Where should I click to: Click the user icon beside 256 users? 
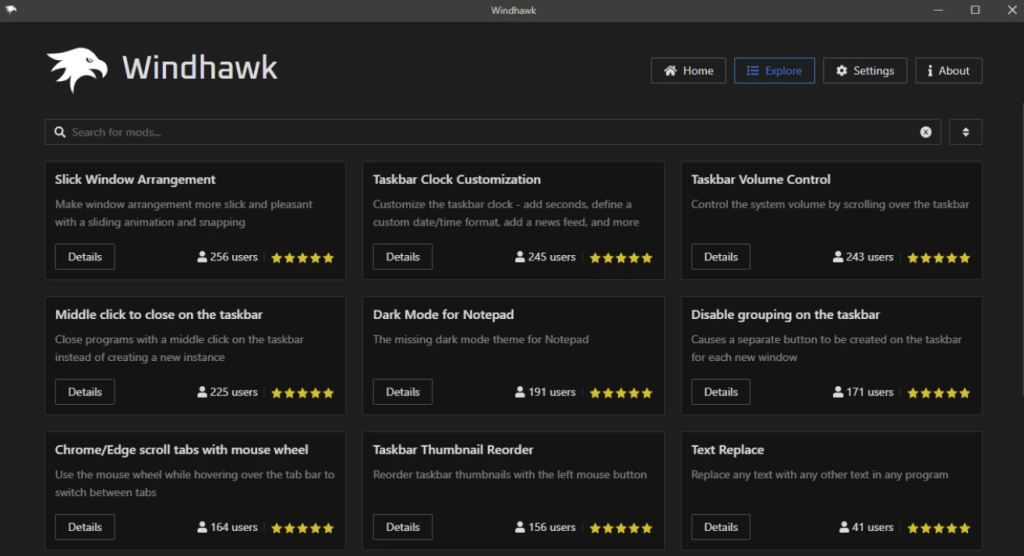click(202, 257)
